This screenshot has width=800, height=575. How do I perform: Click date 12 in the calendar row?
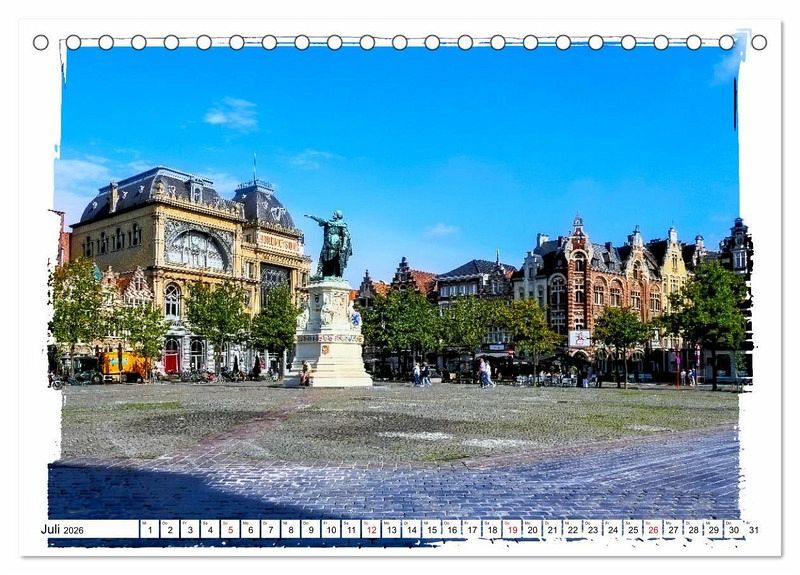[x=371, y=529]
